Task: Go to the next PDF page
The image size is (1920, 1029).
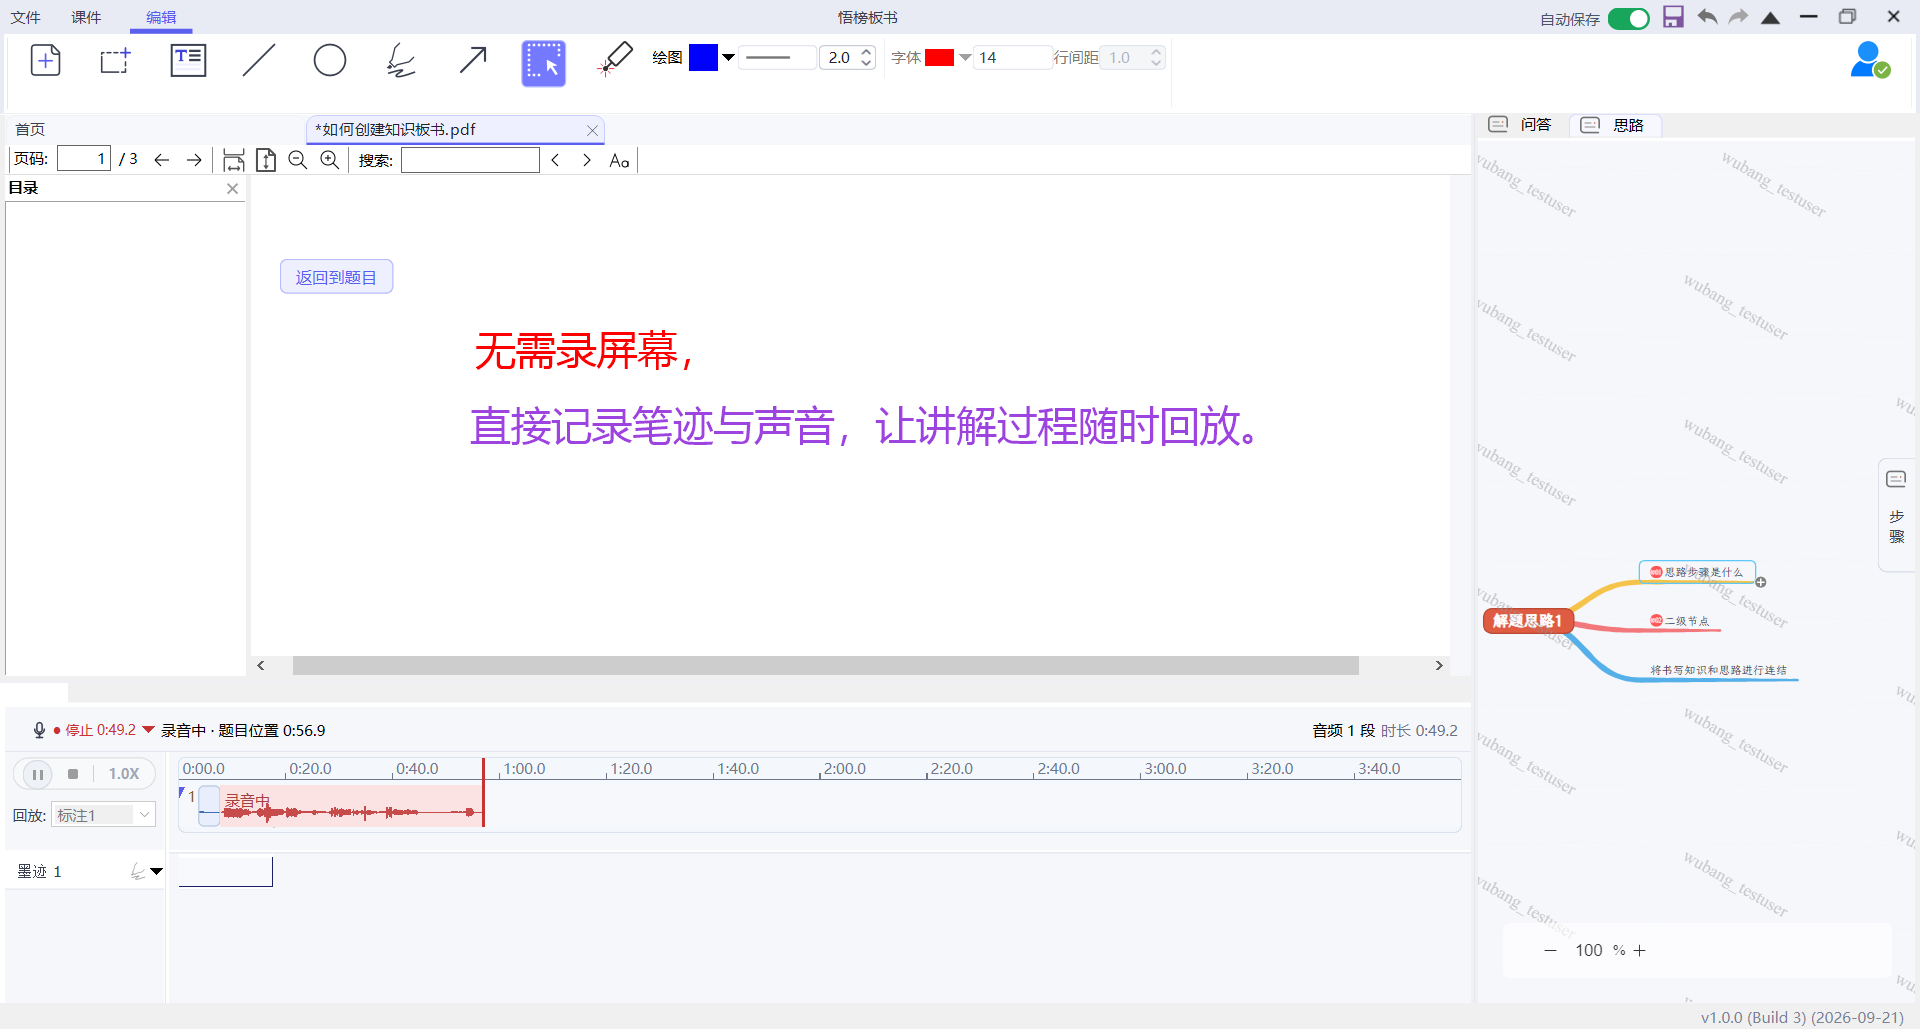Action: [194, 160]
